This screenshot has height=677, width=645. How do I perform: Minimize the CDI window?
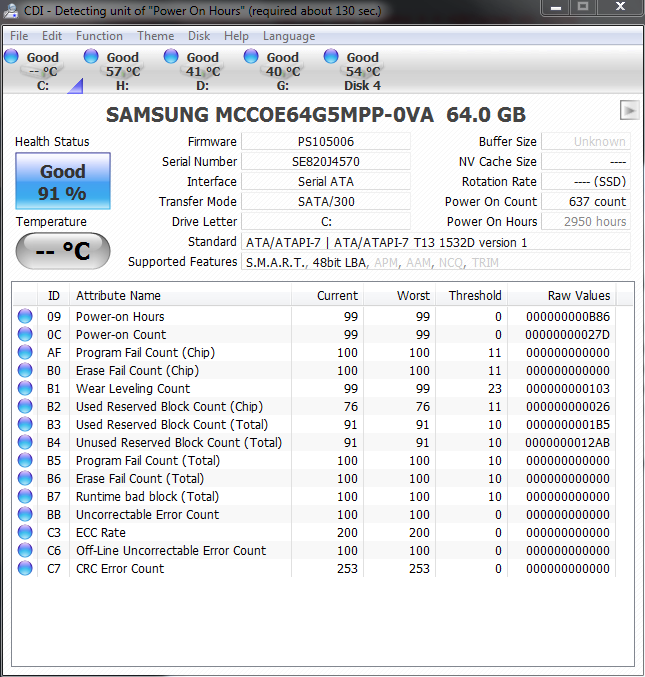pos(556,7)
